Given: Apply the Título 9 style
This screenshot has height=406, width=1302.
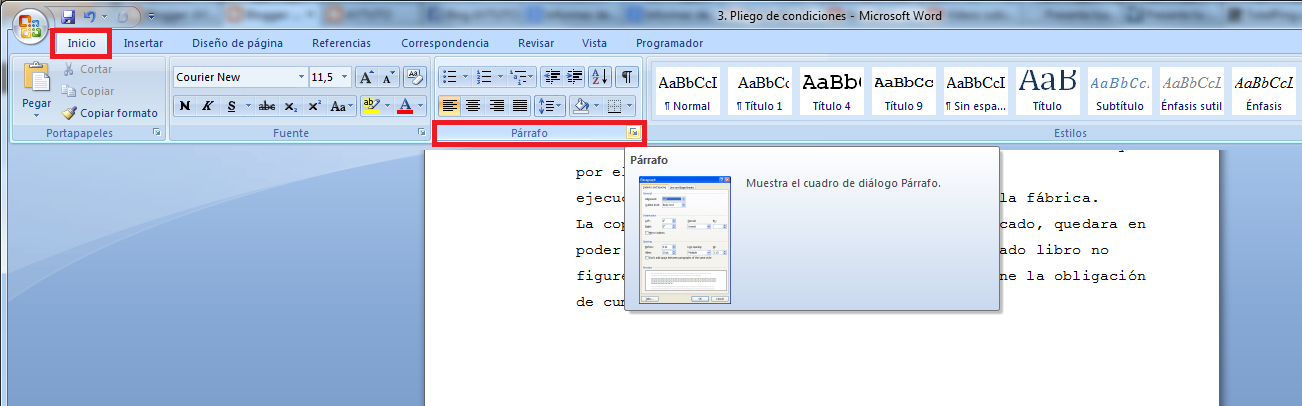Looking at the screenshot, I should pyautogui.click(x=903, y=91).
